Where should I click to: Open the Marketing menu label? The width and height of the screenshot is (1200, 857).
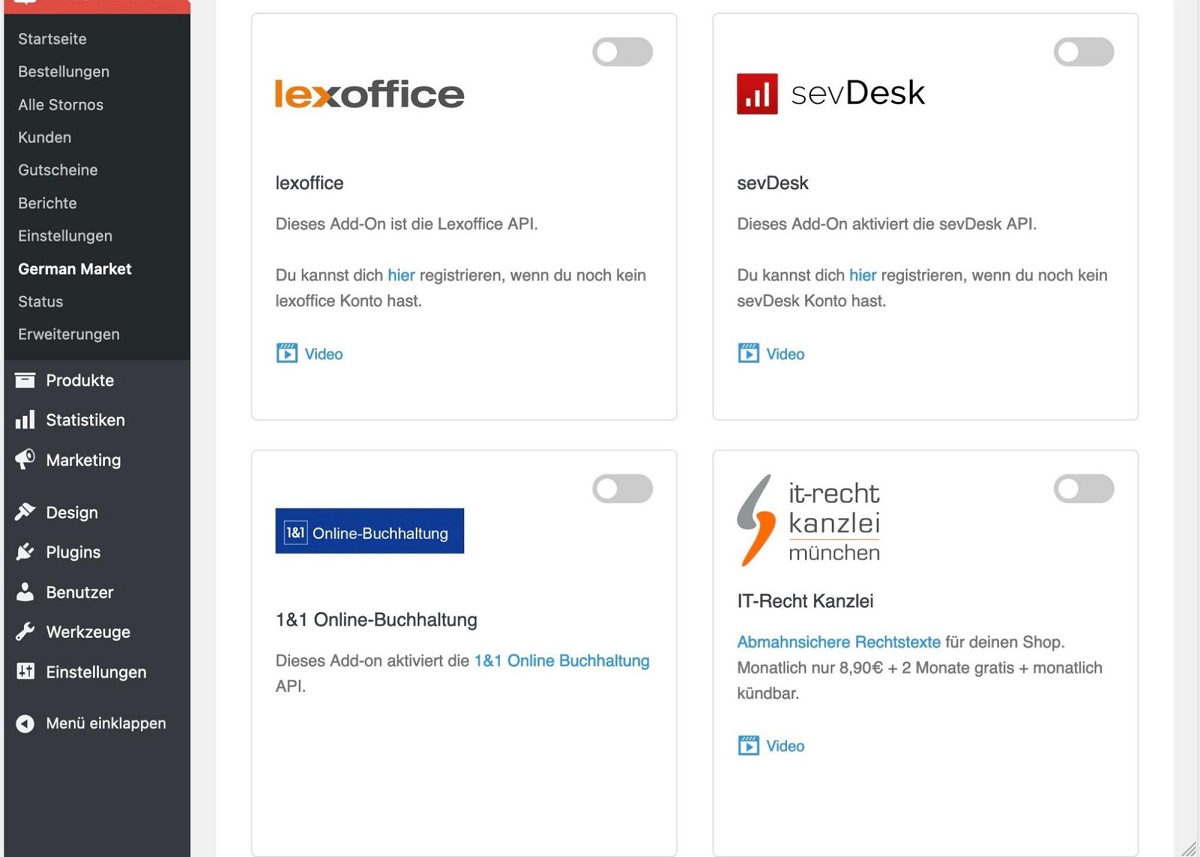tap(83, 460)
